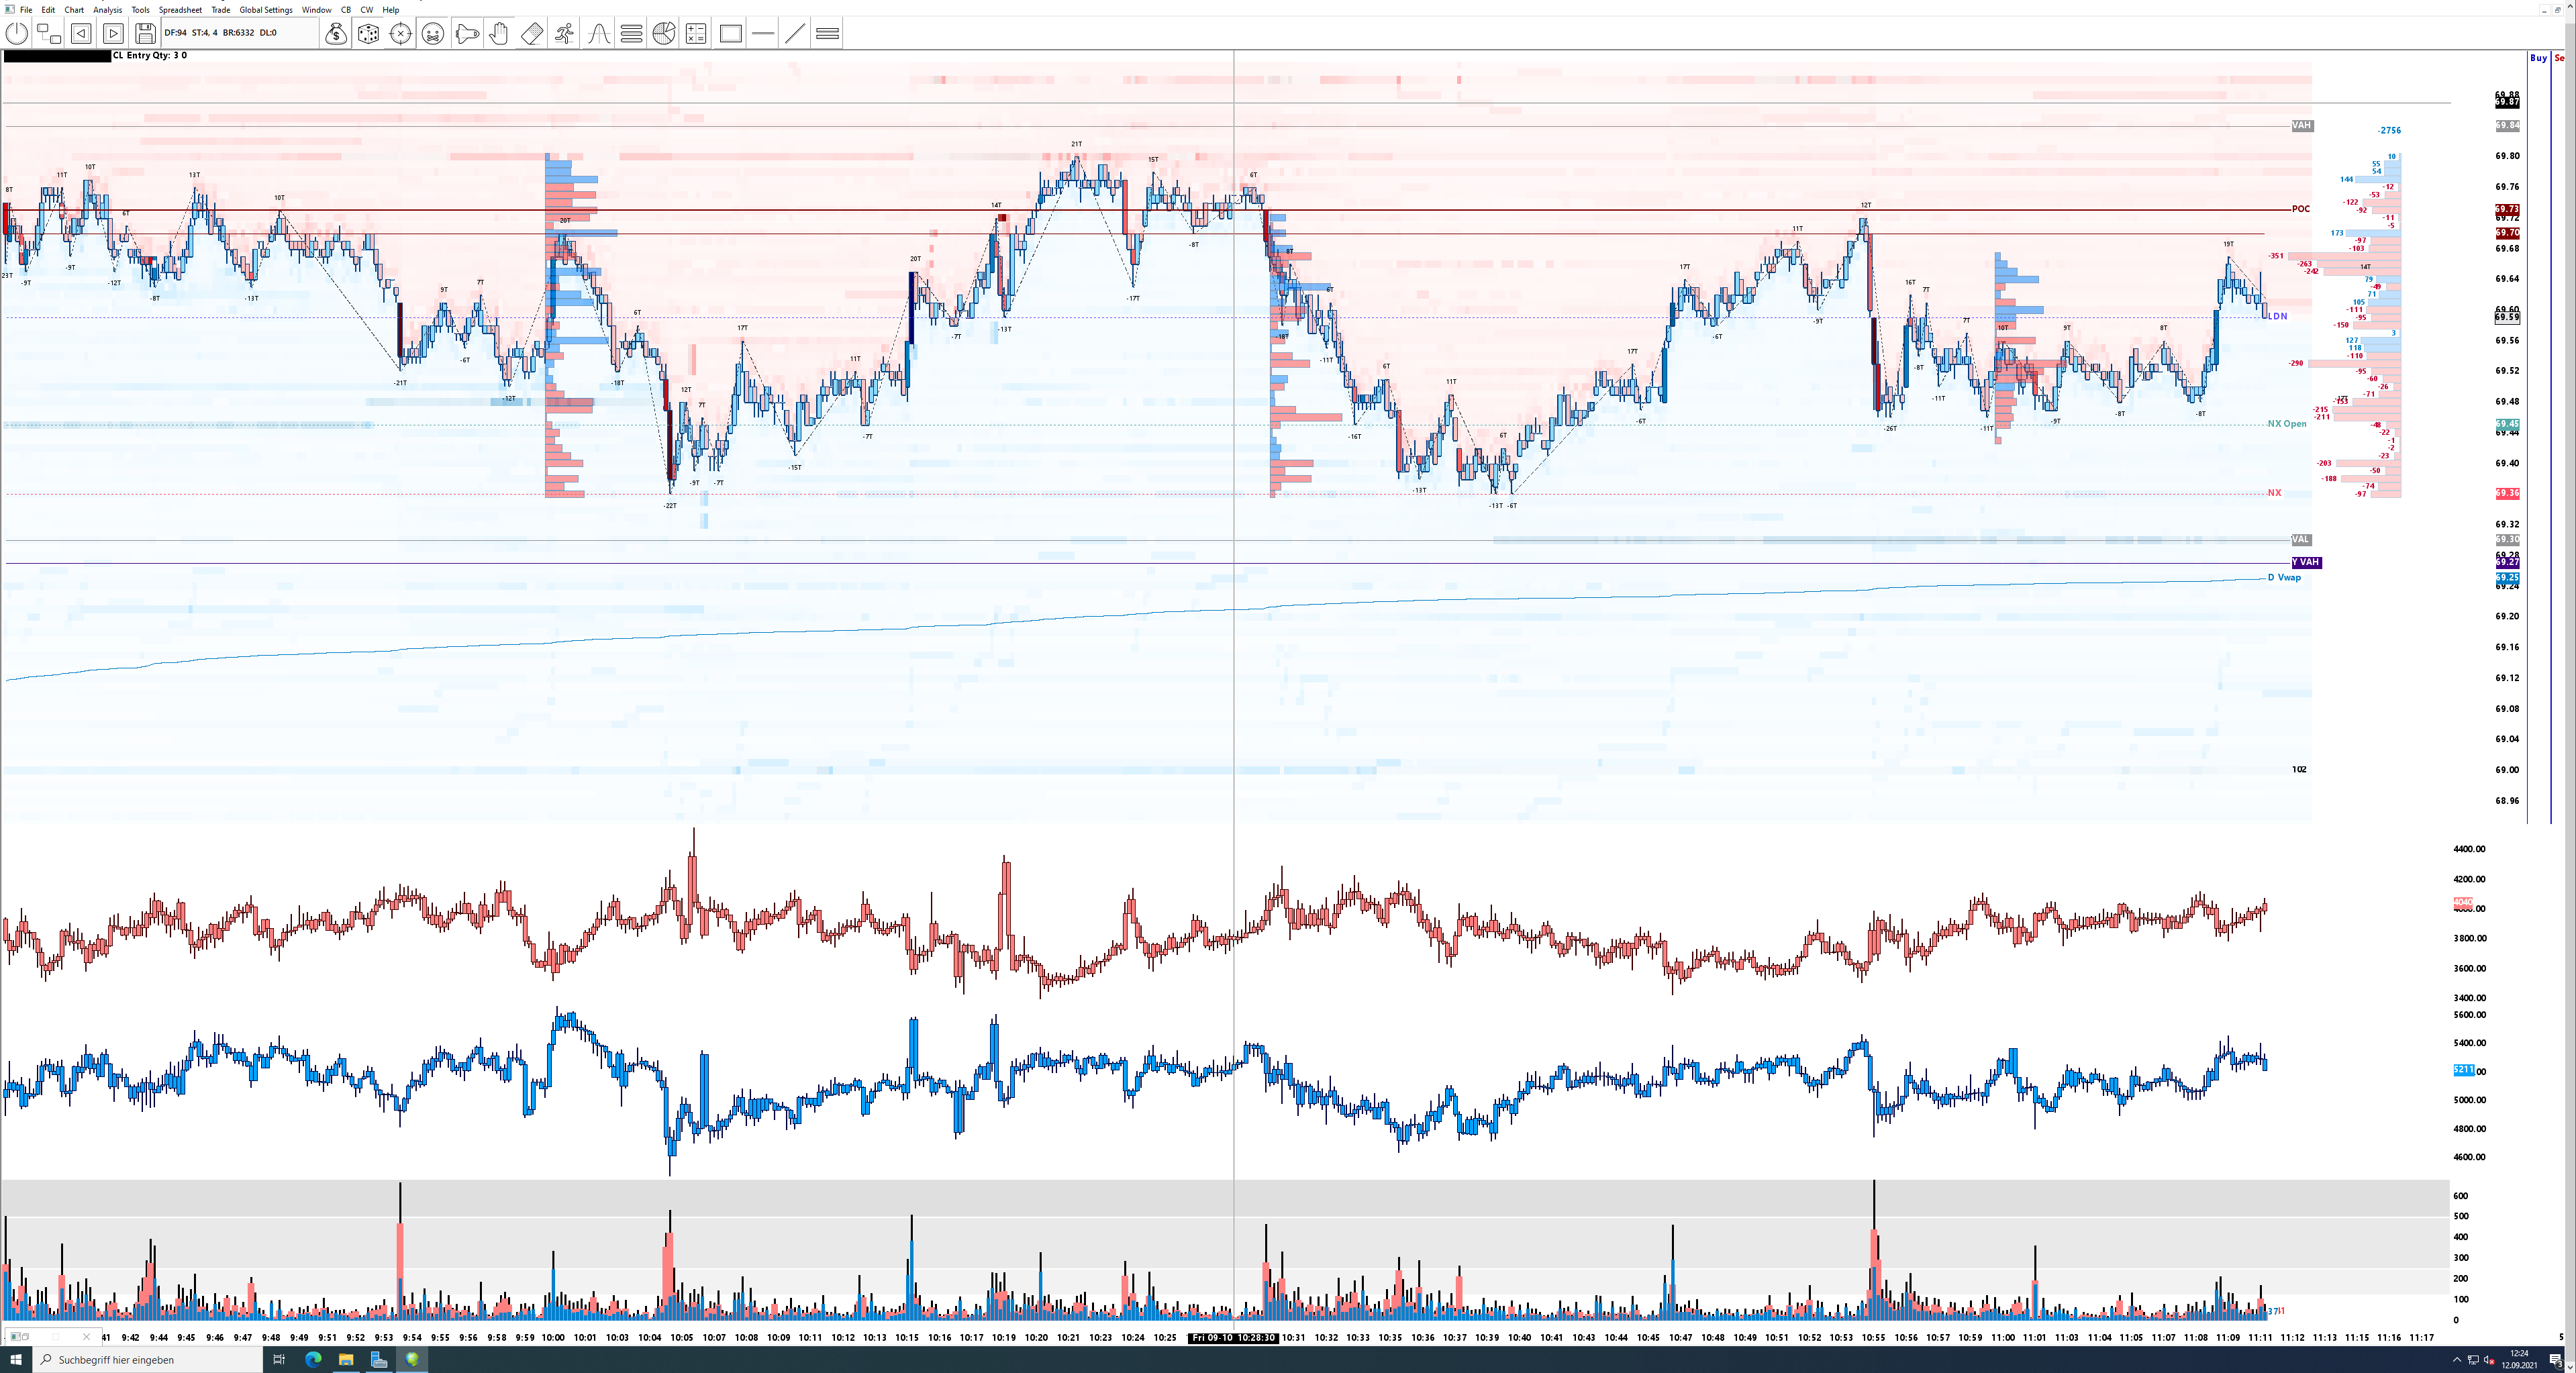Select the eraser tool
This screenshot has width=2576, height=1373.
532,34
